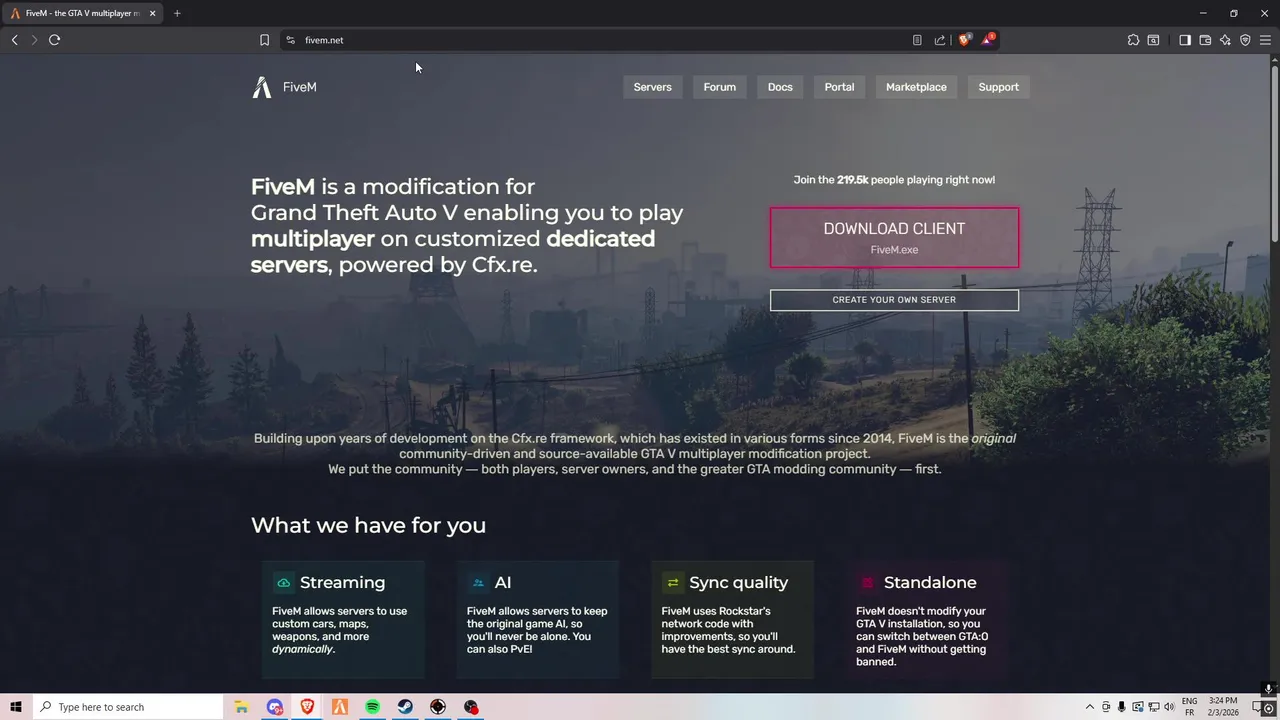Image resolution: width=1280 pixels, height=720 pixels.
Task: Open a new tab with plus button
Action: click(177, 13)
